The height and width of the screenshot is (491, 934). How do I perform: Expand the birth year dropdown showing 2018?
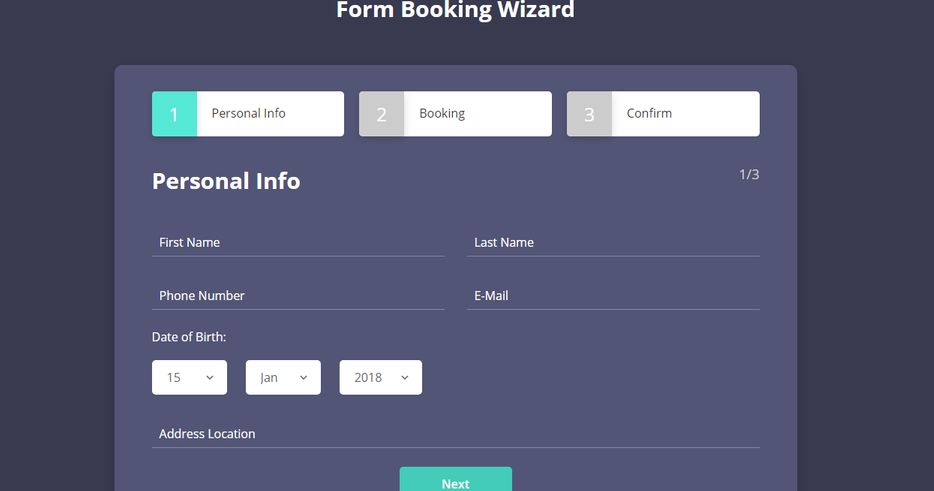381,377
